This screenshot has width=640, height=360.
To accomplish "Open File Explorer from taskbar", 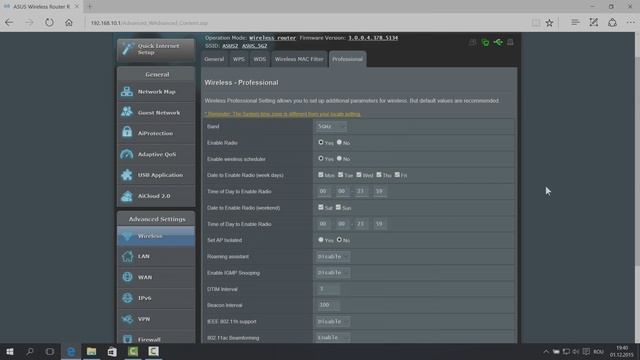I will [x=91, y=351].
